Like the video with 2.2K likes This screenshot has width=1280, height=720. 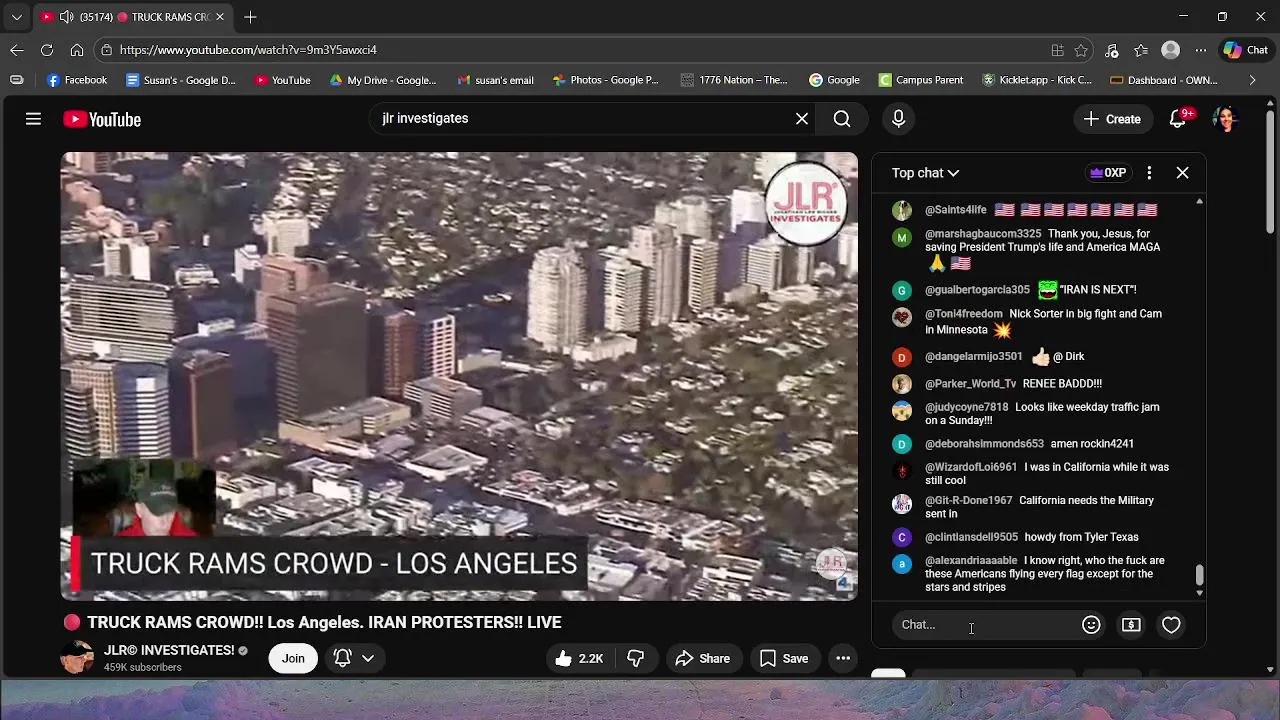click(x=578, y=658)
